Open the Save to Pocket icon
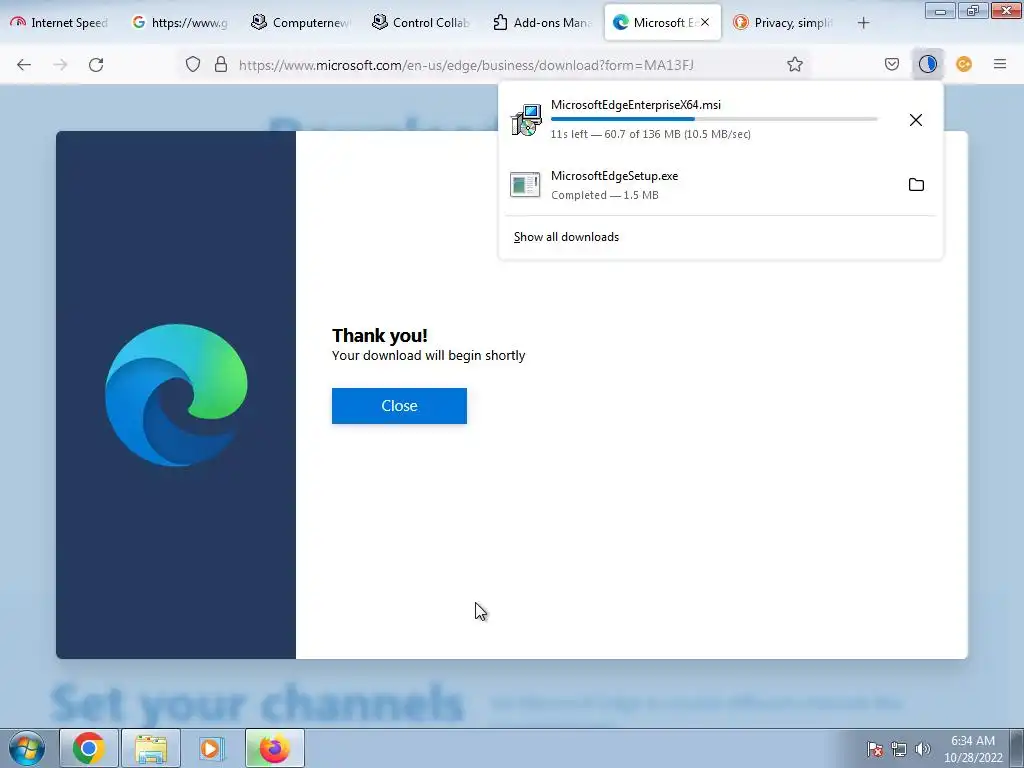 click(x=892, y=64)
